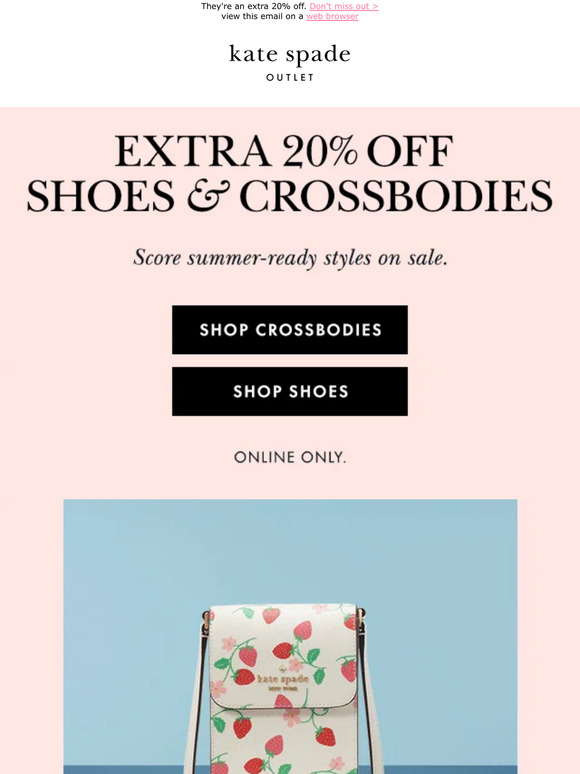
Task: Select the Shop Shoes button
Action: pos(290,391)
